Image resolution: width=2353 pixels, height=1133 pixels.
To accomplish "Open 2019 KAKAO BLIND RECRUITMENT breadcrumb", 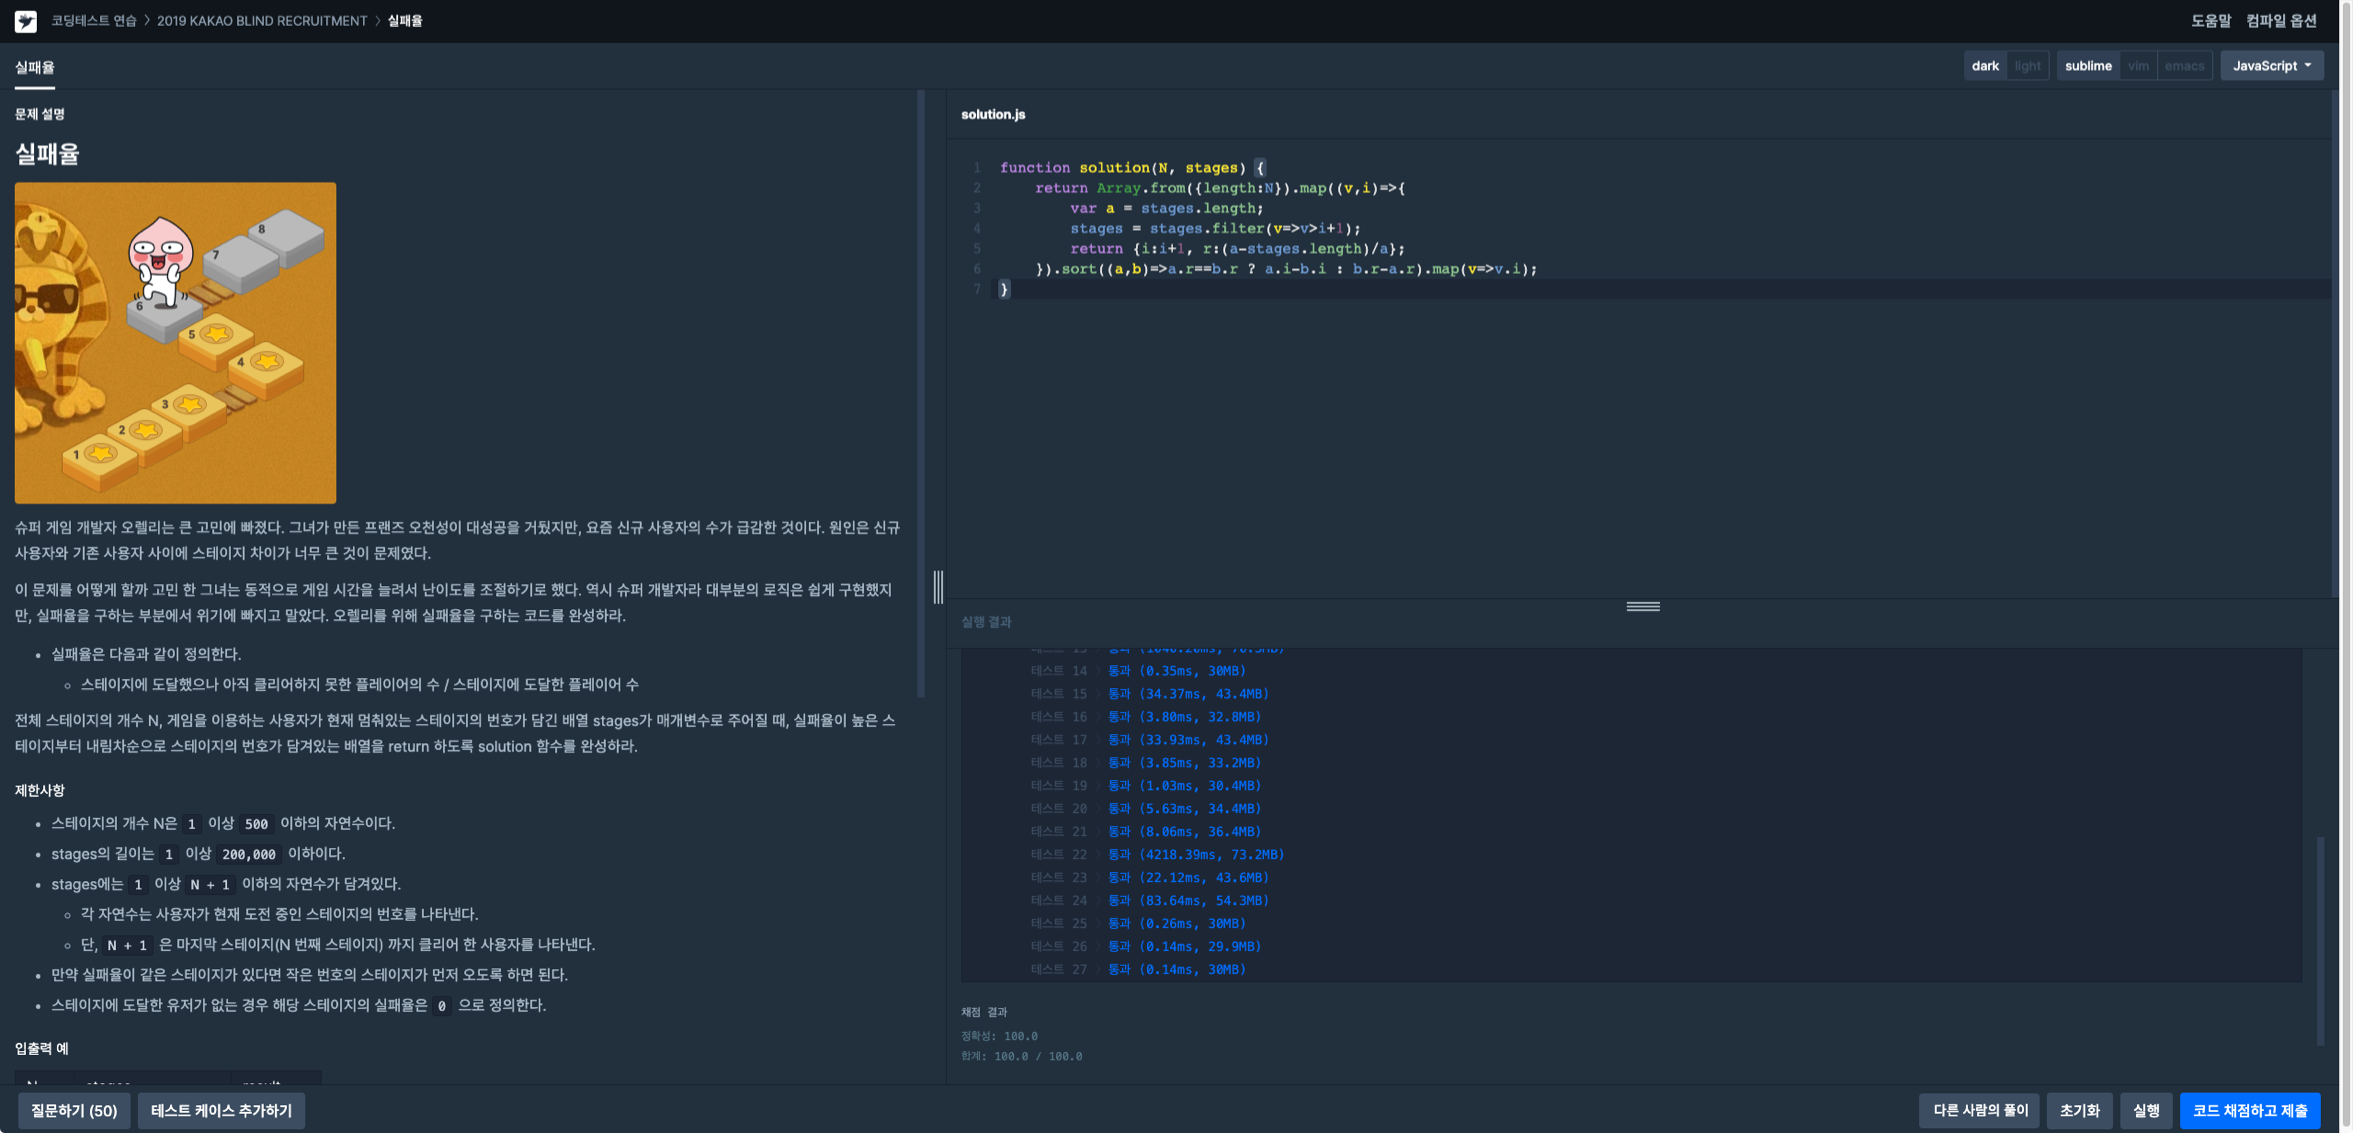I will 262,21.
